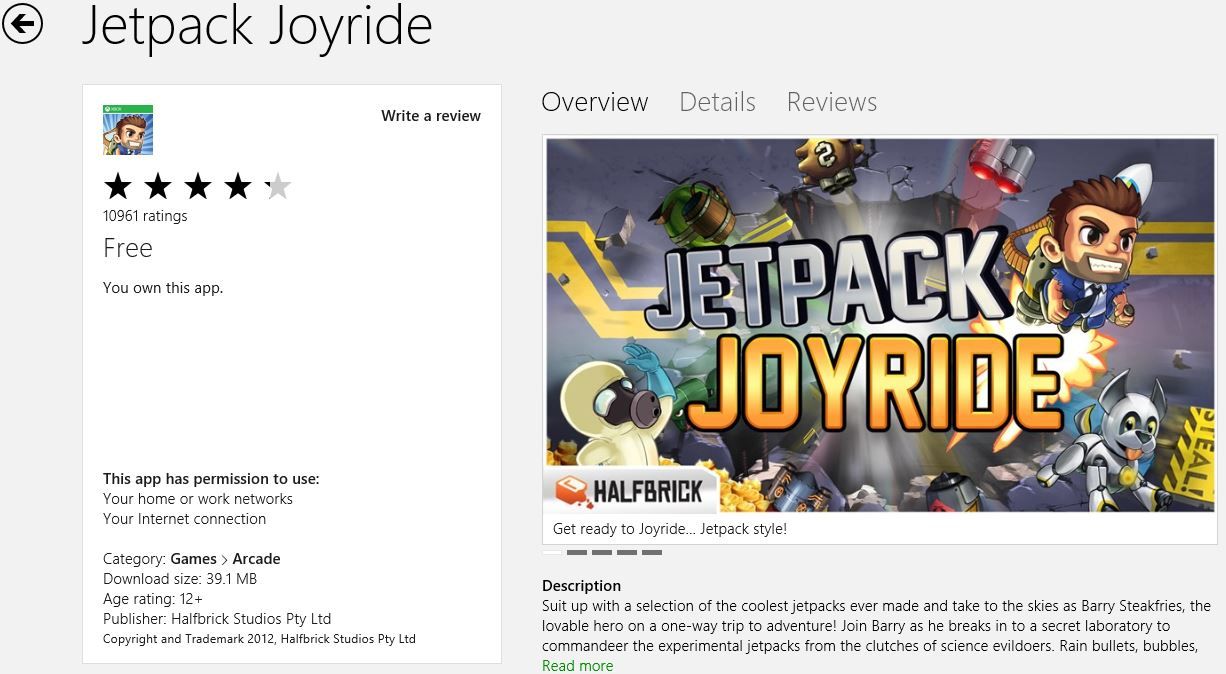Jump to the fifth screenshot page indicator
Screen dimensions: 1226x674
tap(652, 552)
